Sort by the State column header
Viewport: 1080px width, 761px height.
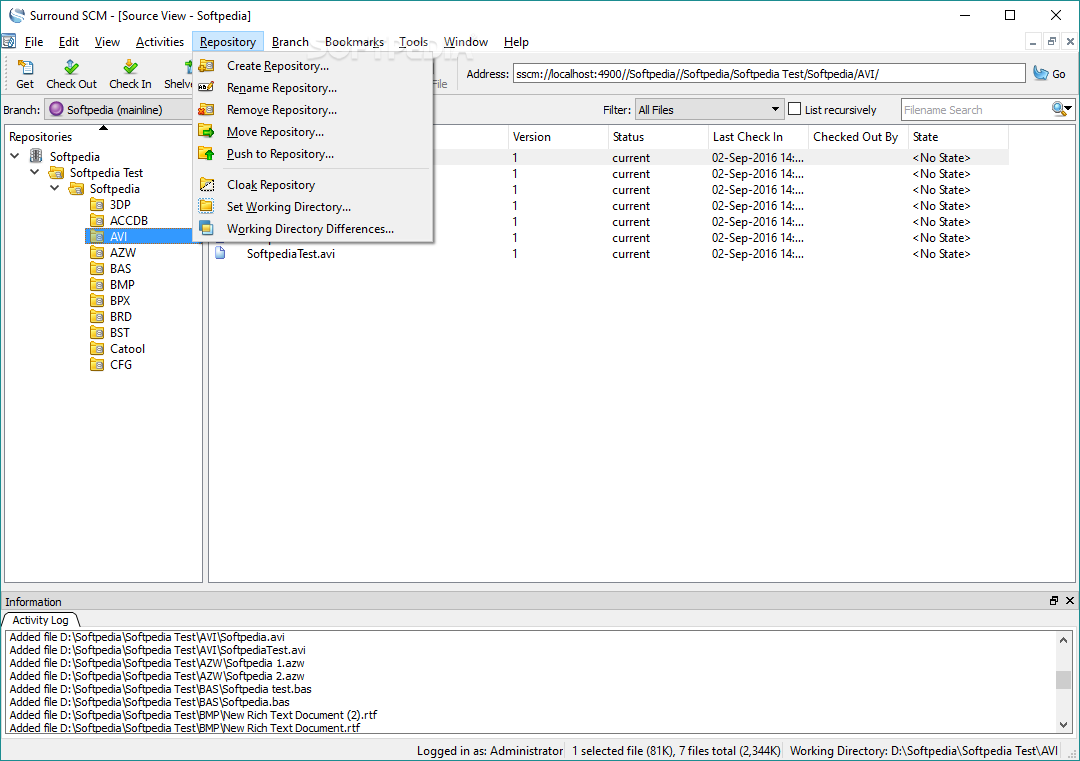(x=958, y=136)
